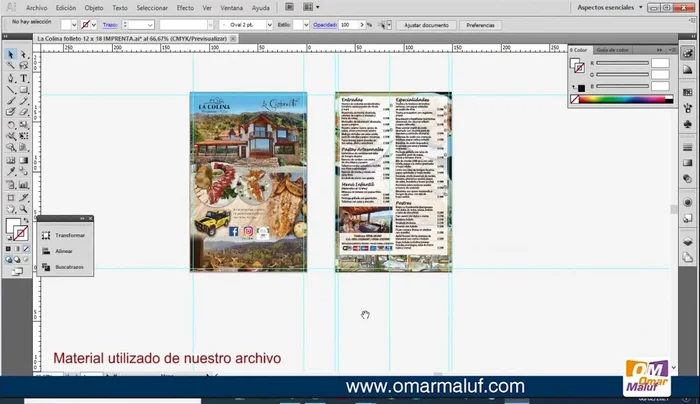Open the stroke weight dropdown
The width and height of the screenshot is (700, 404).
tap(150, 25)
